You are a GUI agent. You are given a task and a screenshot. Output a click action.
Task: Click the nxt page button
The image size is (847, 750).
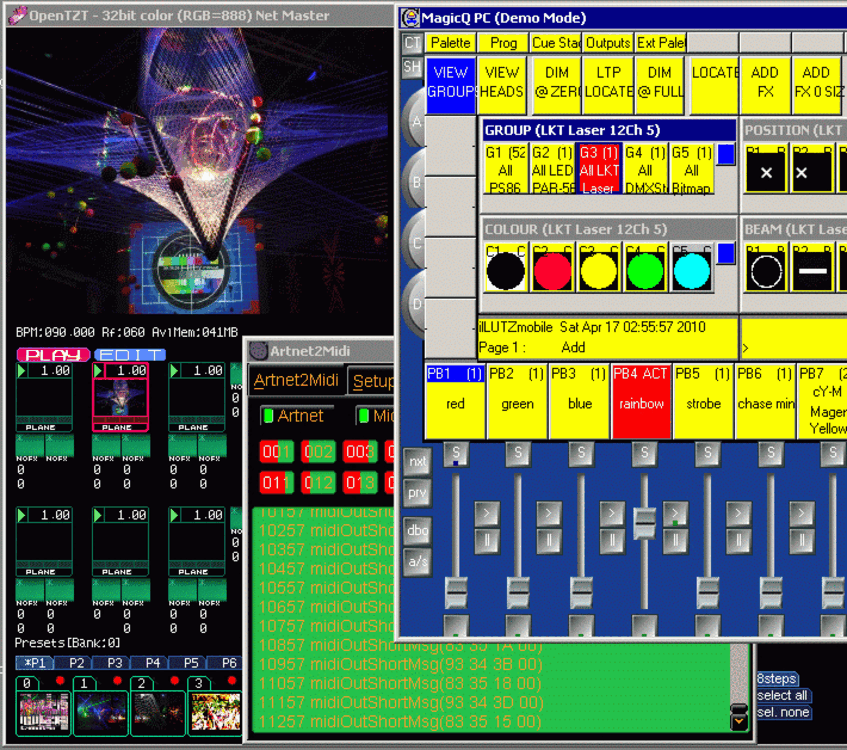pyautogui.click(x=417, y=462)
